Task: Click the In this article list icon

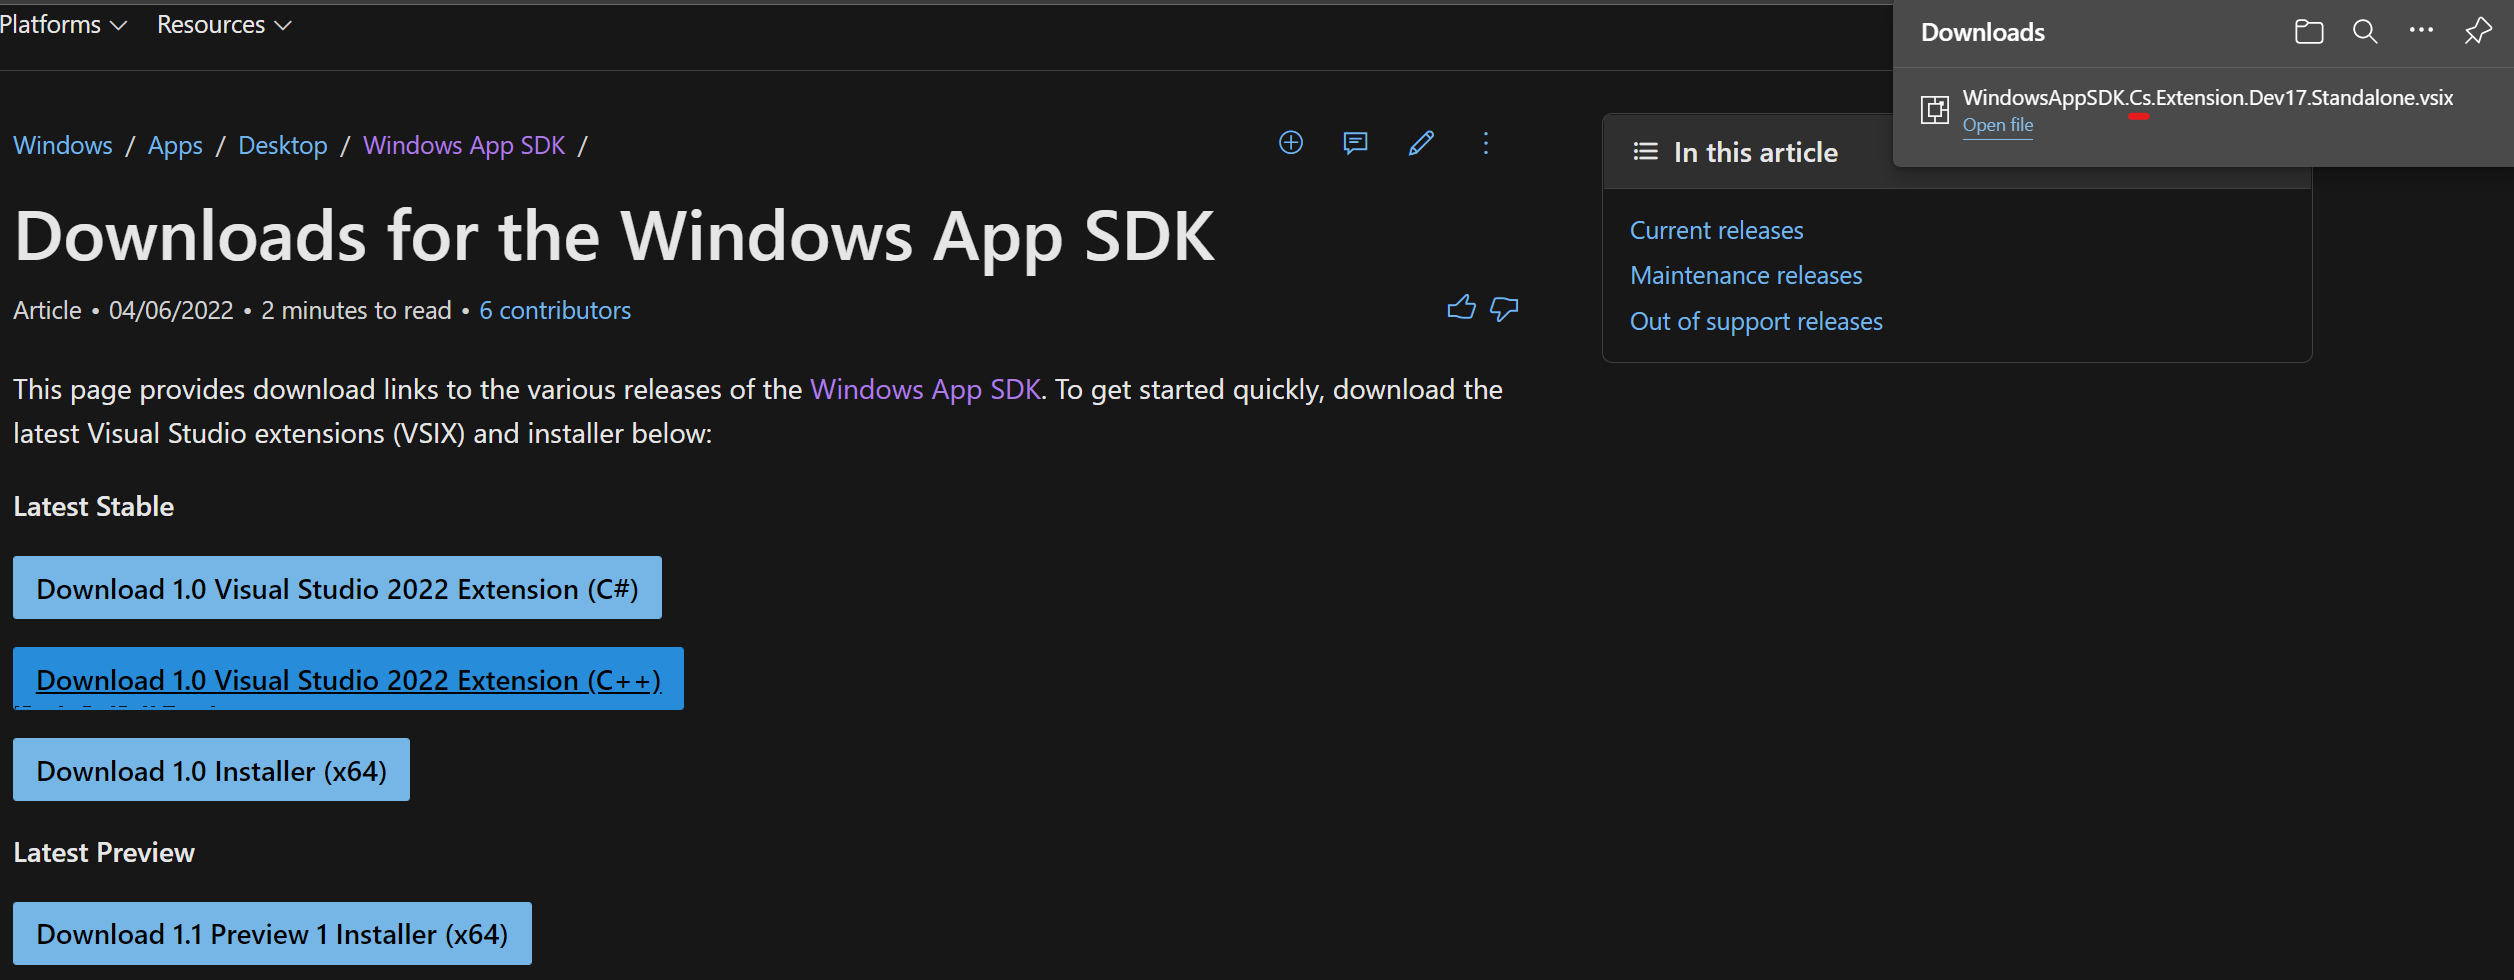Action: [1644, 151]
